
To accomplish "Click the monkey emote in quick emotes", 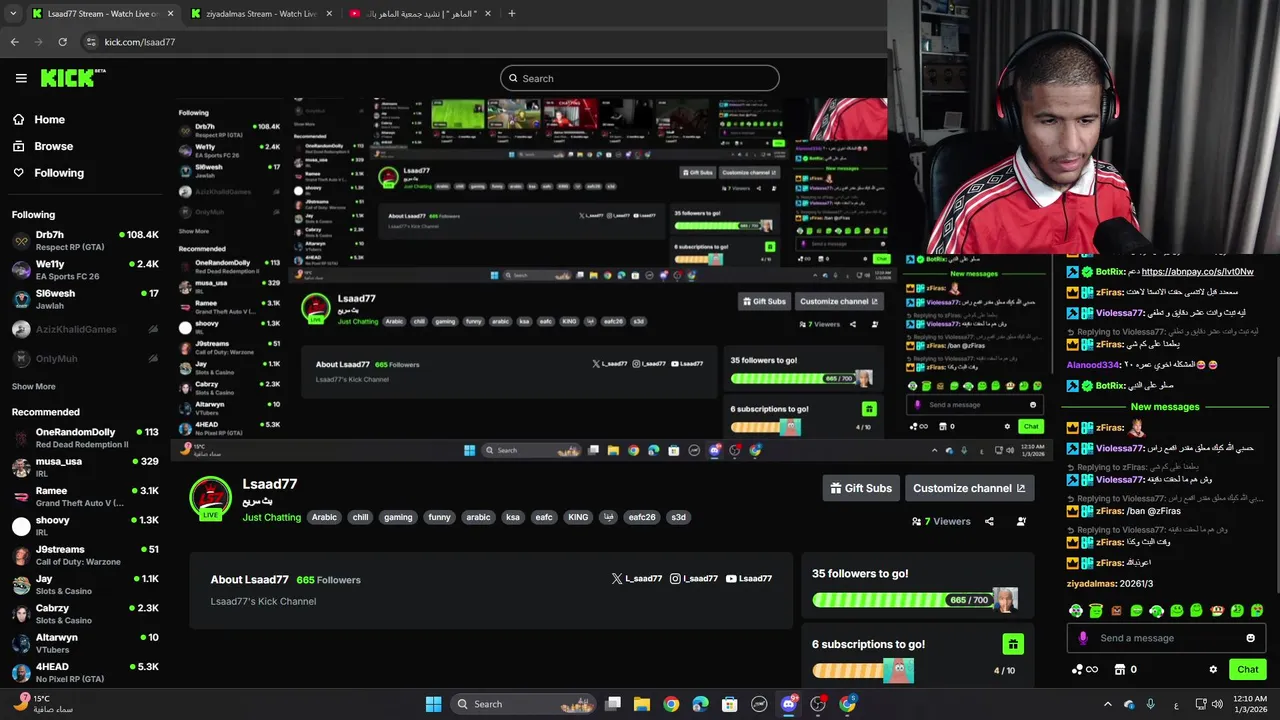I will [x=1217, y=610].
